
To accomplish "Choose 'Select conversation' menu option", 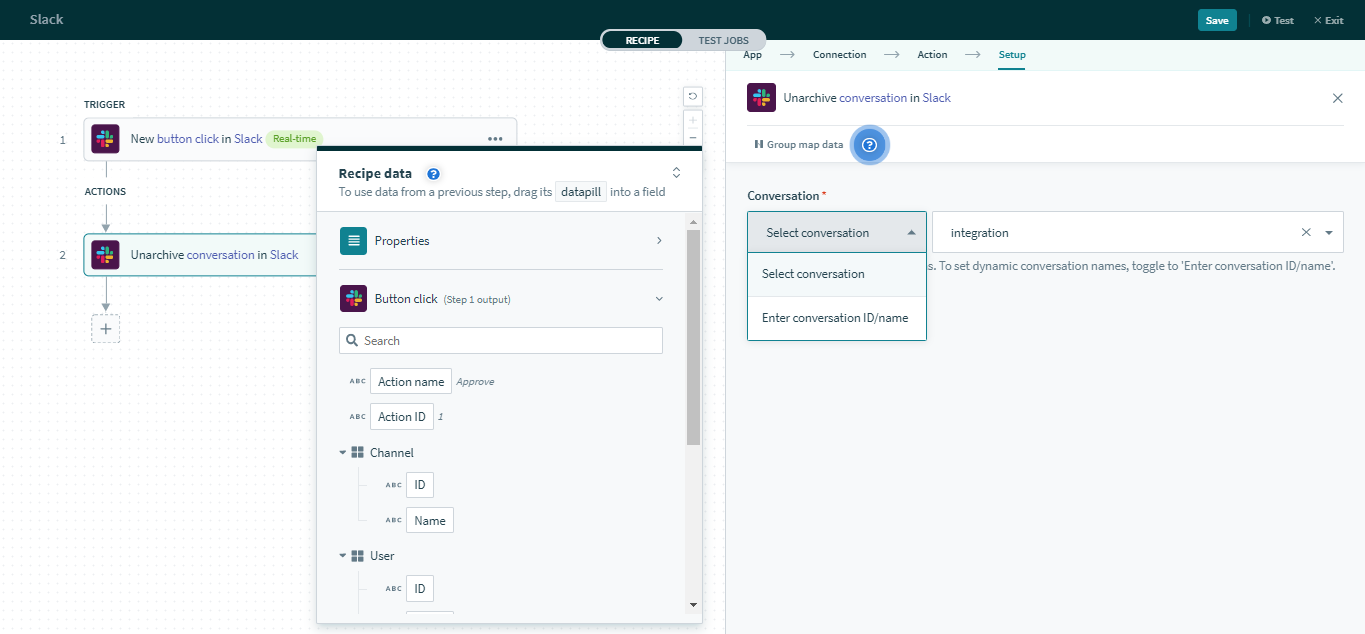I will 813,274.
